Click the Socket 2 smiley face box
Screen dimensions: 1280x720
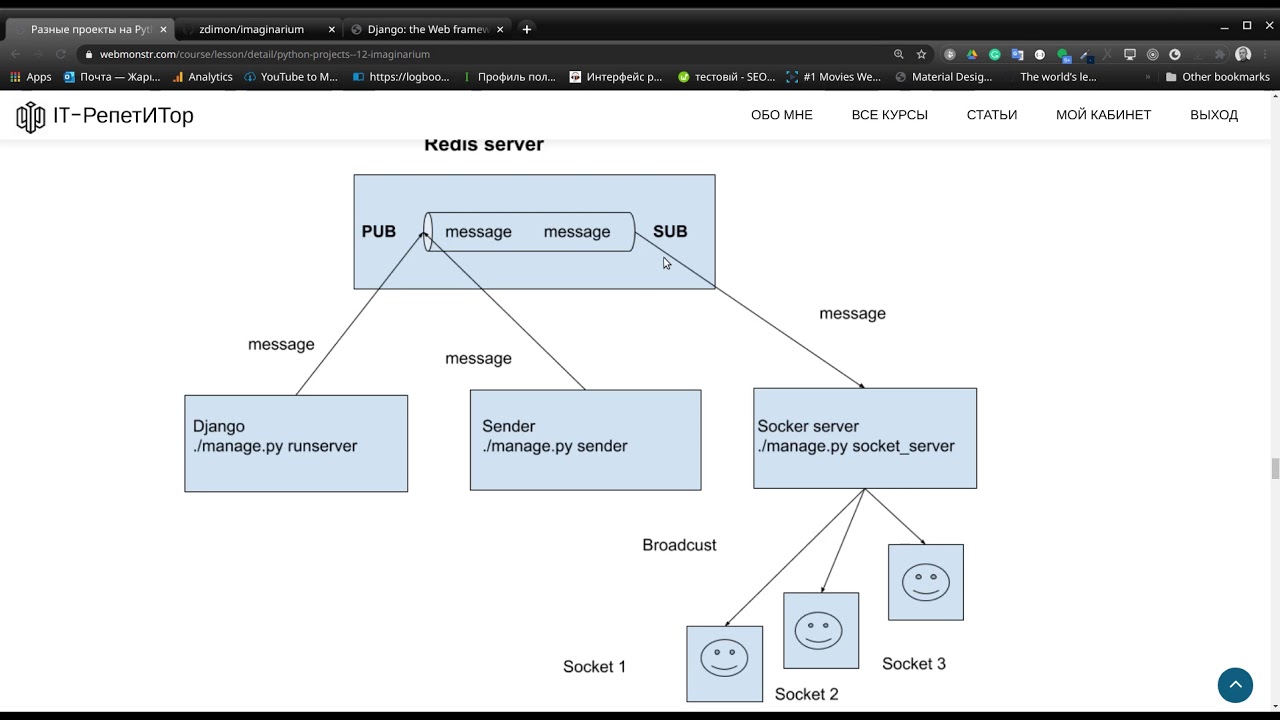click(x=821, y=630)
